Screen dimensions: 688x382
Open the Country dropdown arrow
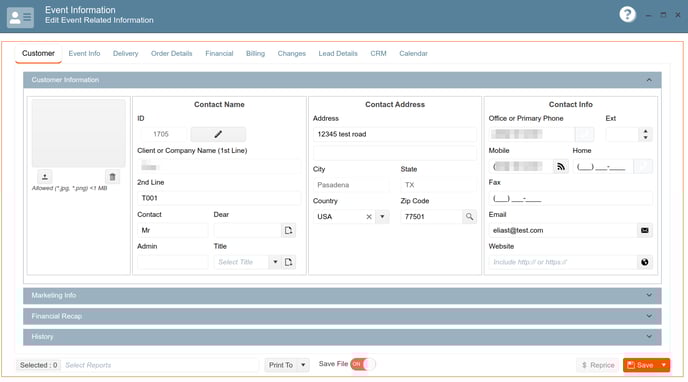382,217
